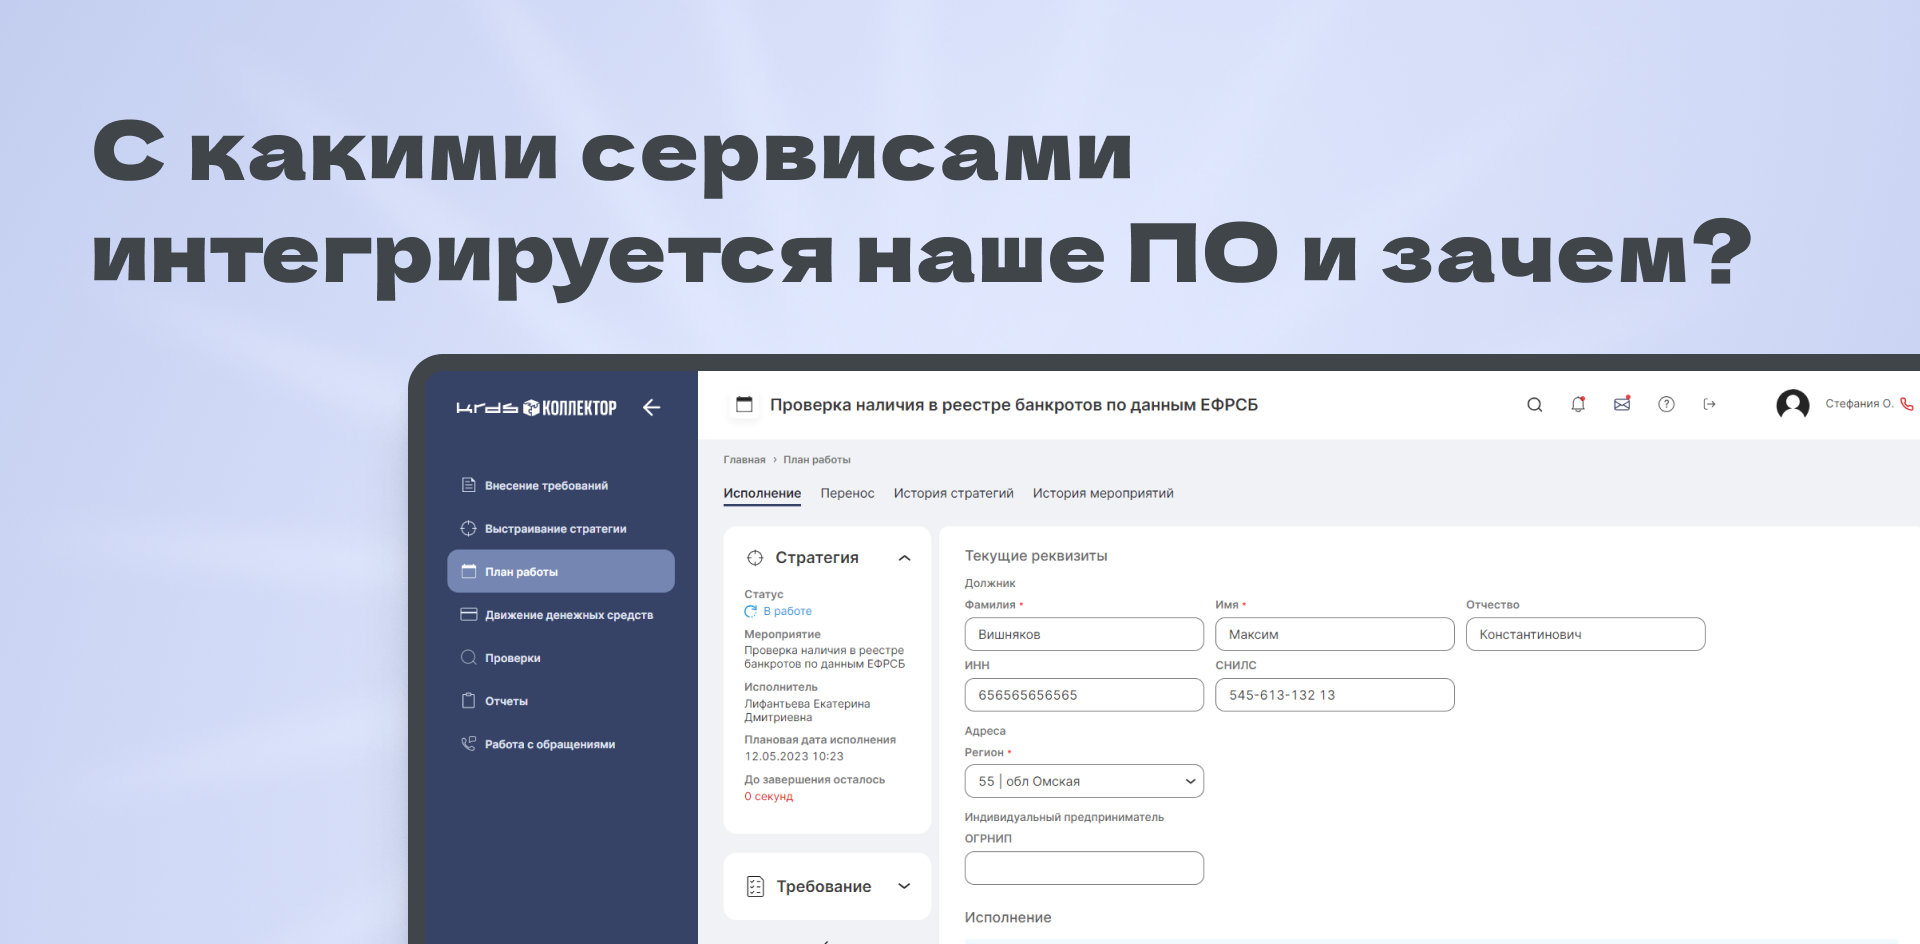This screenshot has width=1920, height=944.
Task: Collapse the Стратегия panel chevron
Action: point(904,558)
